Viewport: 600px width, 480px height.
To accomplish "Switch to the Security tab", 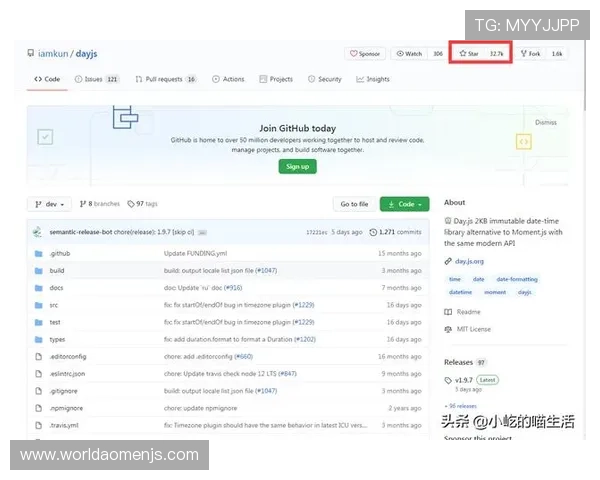I will point(324,79).
